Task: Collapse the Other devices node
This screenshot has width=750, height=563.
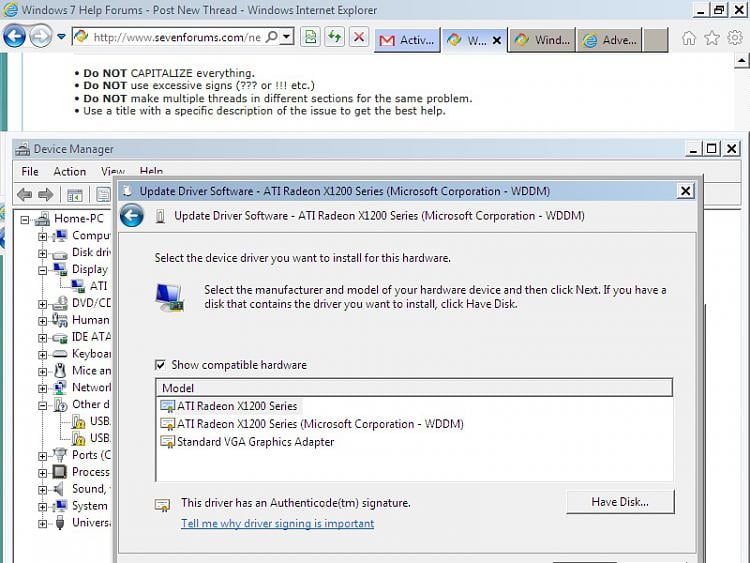Action: click(x=43, y=406)
